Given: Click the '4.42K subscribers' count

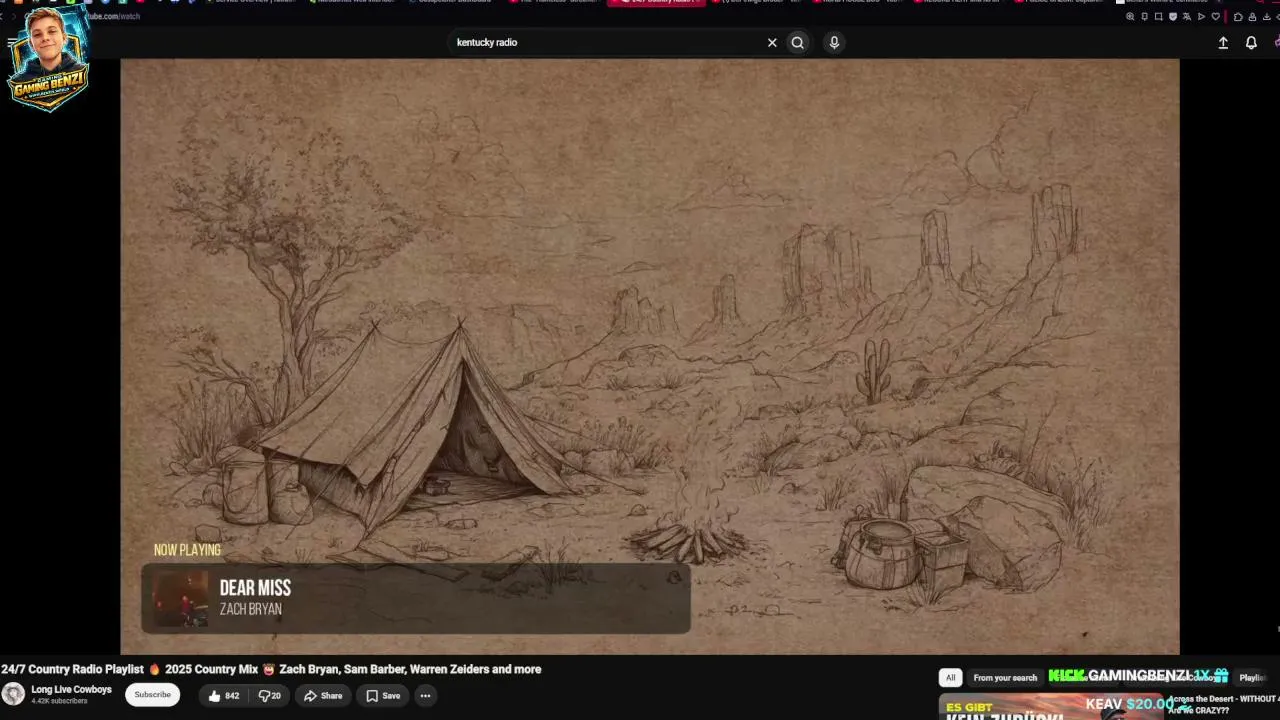Looking at the screenshot, I should 59,701.
